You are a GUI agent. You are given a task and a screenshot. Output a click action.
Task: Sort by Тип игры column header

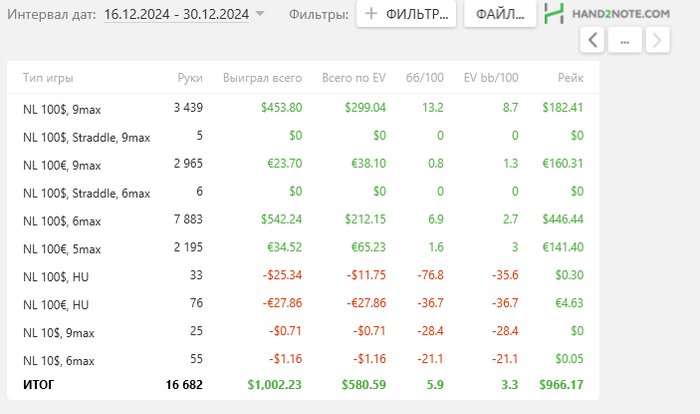(x=48, y=78)
